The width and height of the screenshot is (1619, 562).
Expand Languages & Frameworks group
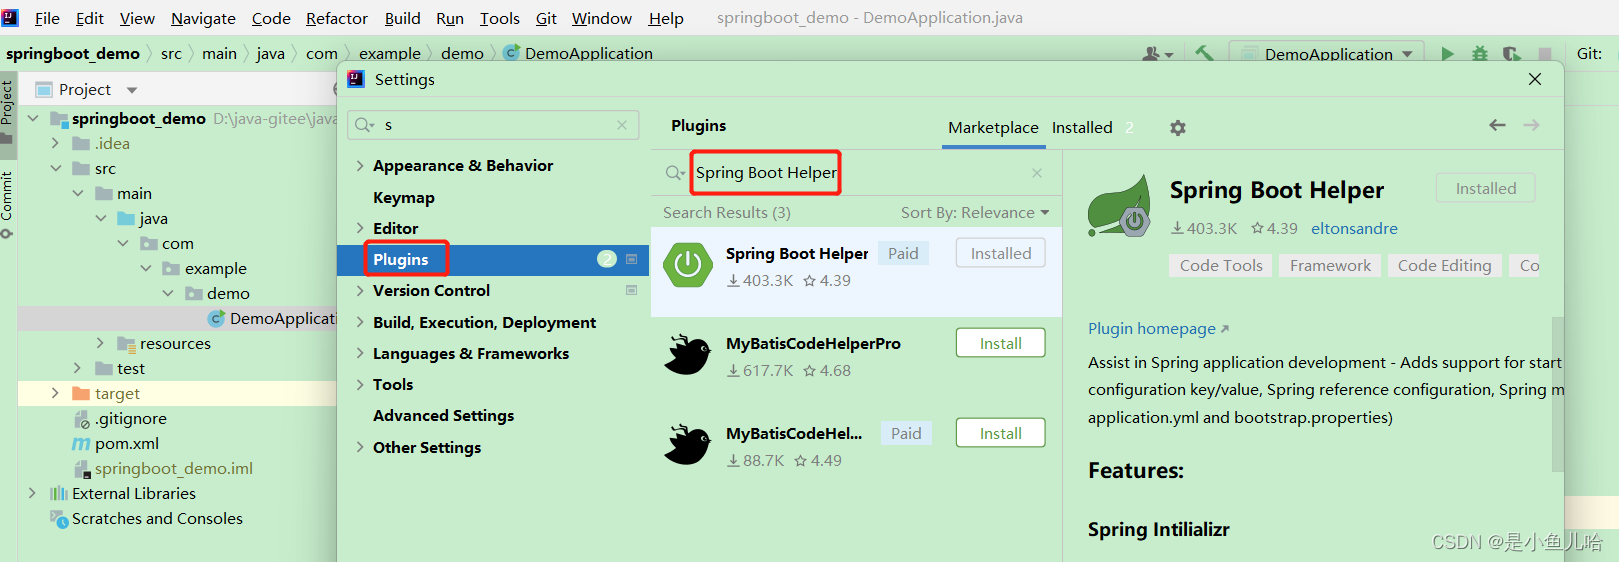pos(360,353)
